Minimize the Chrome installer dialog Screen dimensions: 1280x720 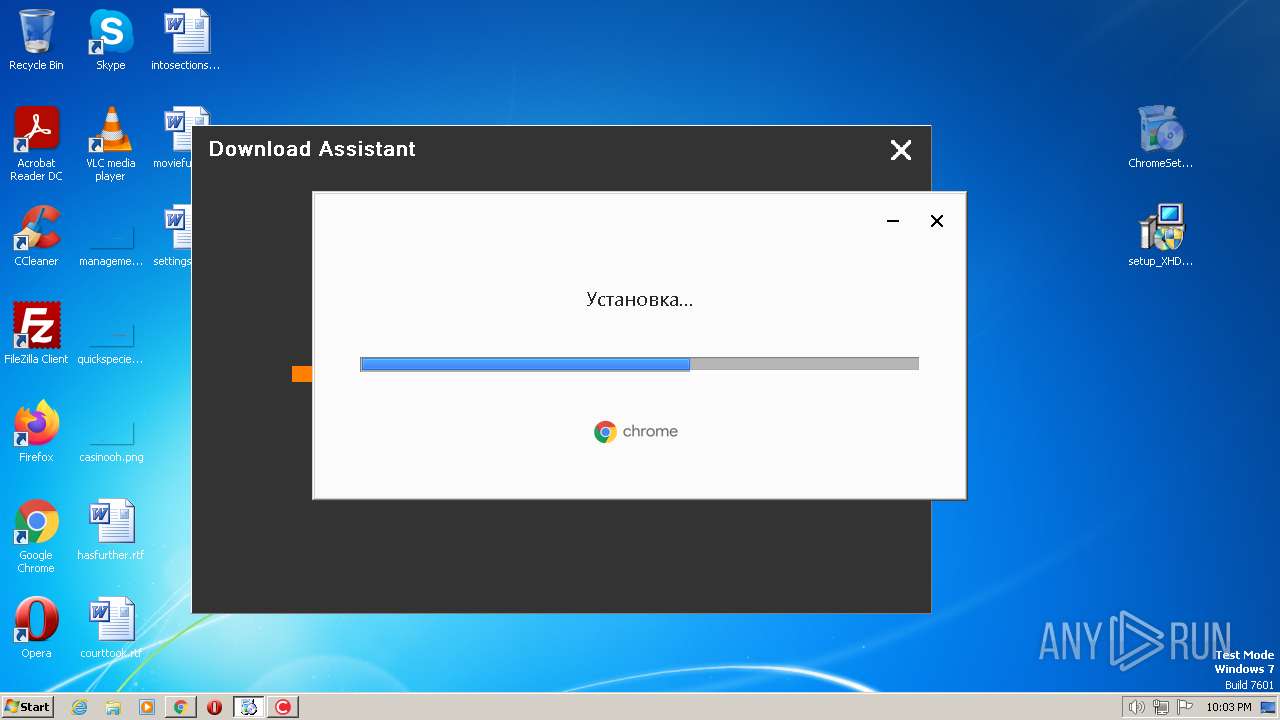click(893, 221)
